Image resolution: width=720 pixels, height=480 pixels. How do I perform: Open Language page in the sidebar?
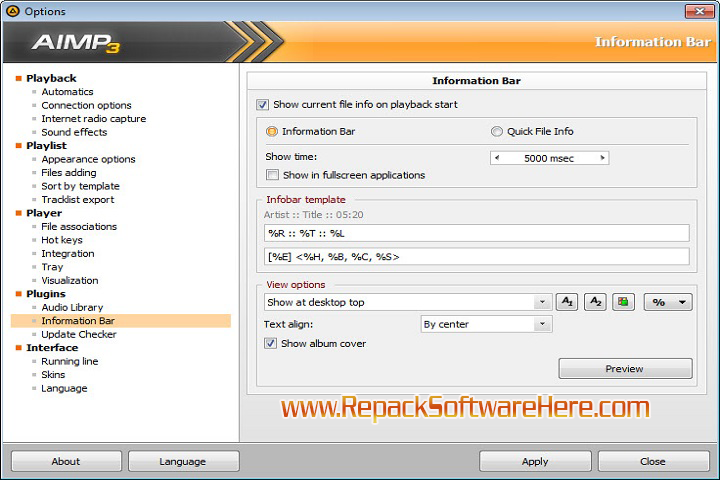pyautogui.click(x=64, y=389)
